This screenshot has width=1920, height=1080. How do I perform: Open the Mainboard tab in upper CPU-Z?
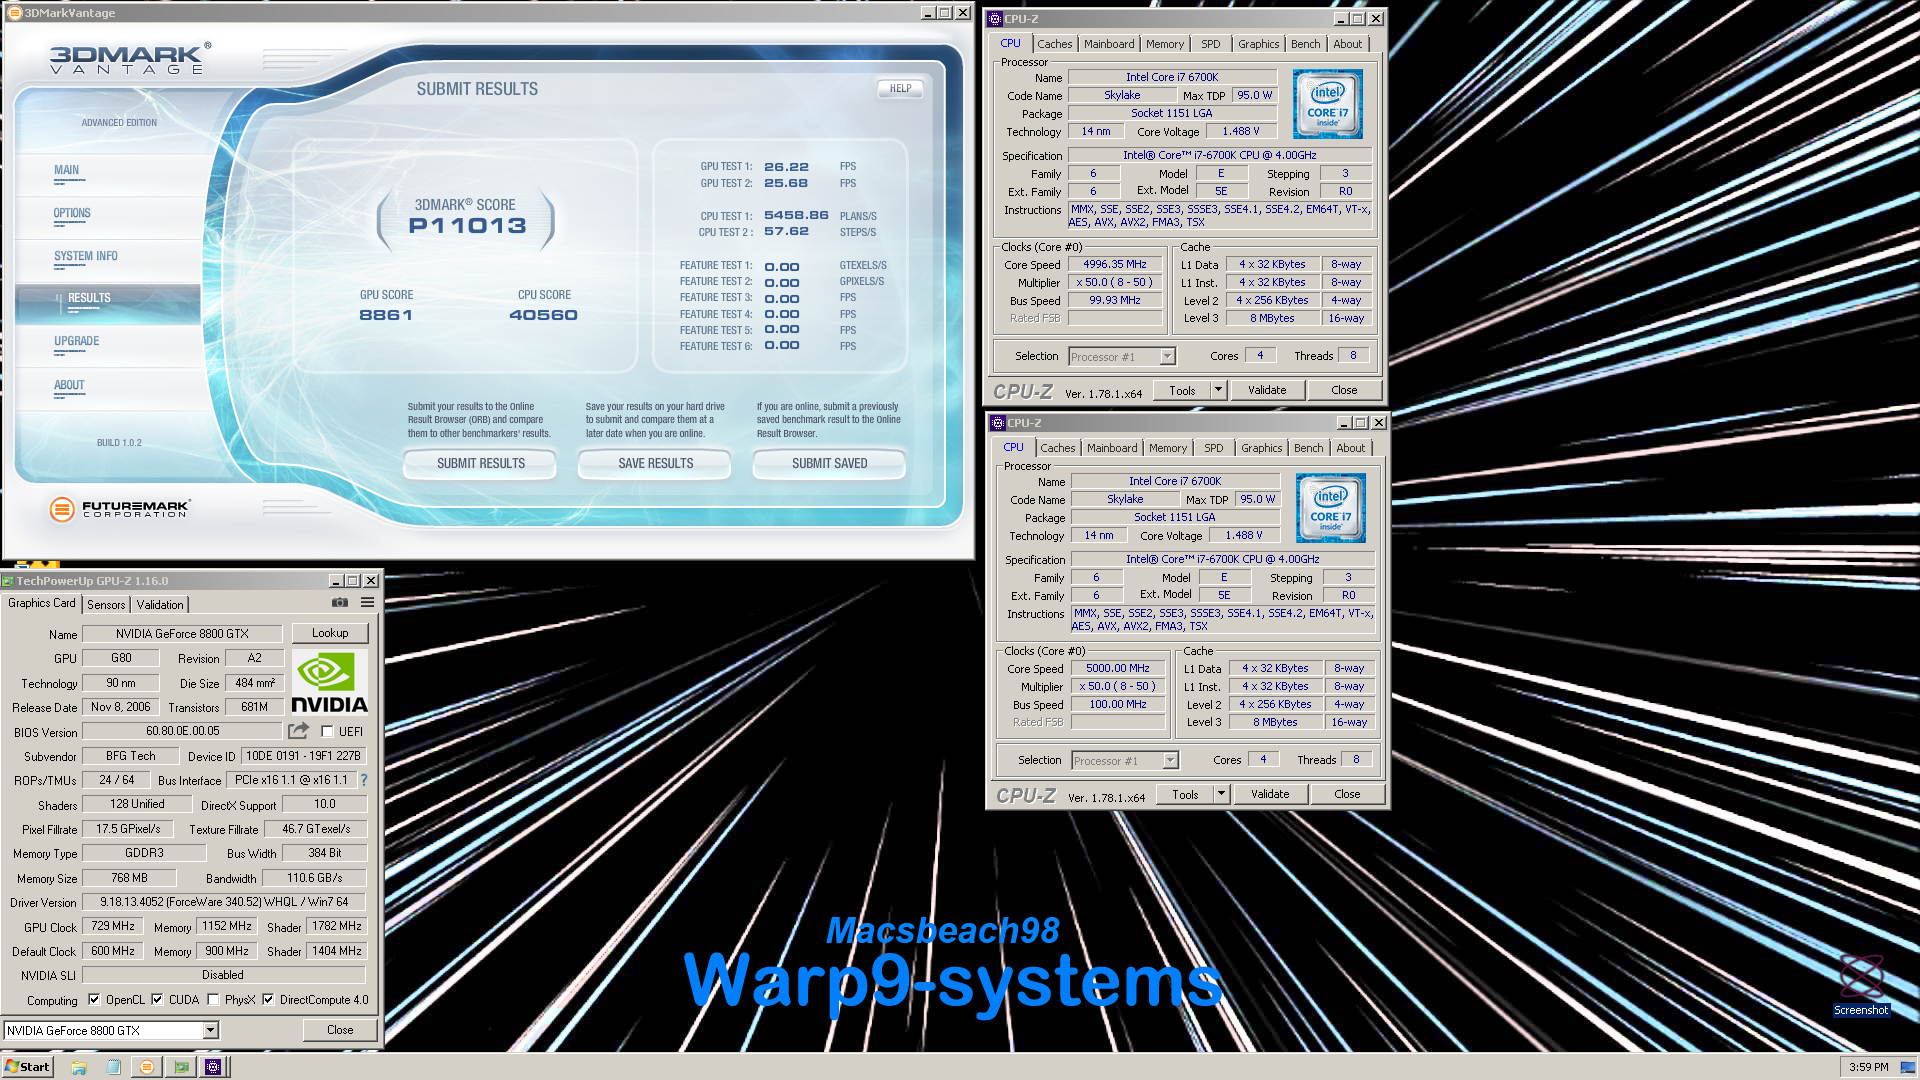pyautogui.click(x=1109, y=44)
